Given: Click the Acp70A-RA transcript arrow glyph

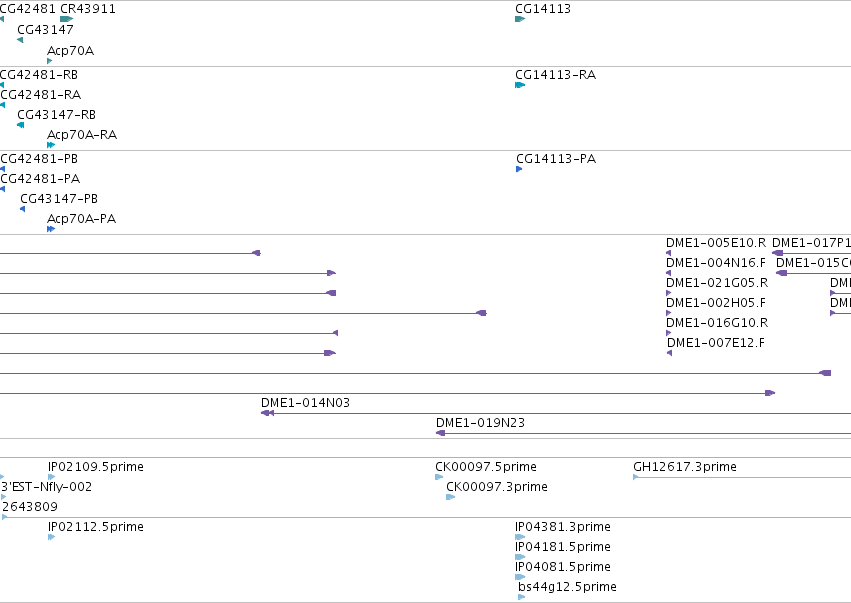Looking at the screenshot, I should (51, 145).
